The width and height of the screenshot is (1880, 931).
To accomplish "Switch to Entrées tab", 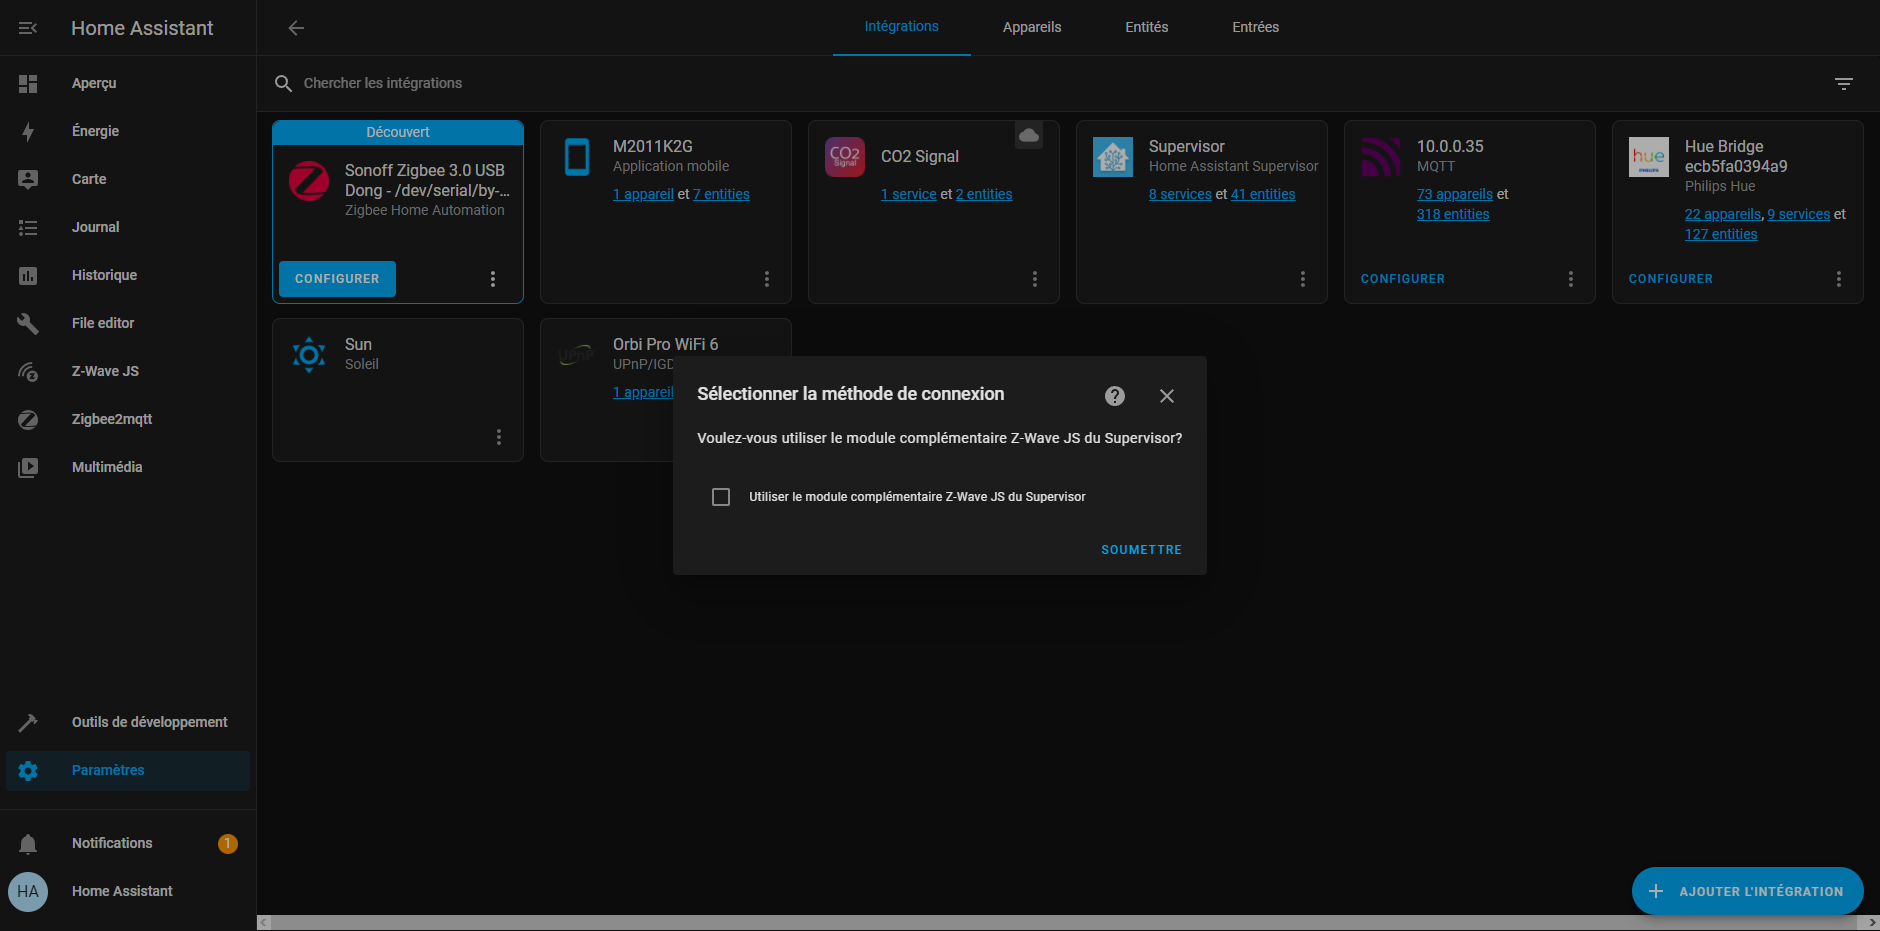I will (1255, 27).
